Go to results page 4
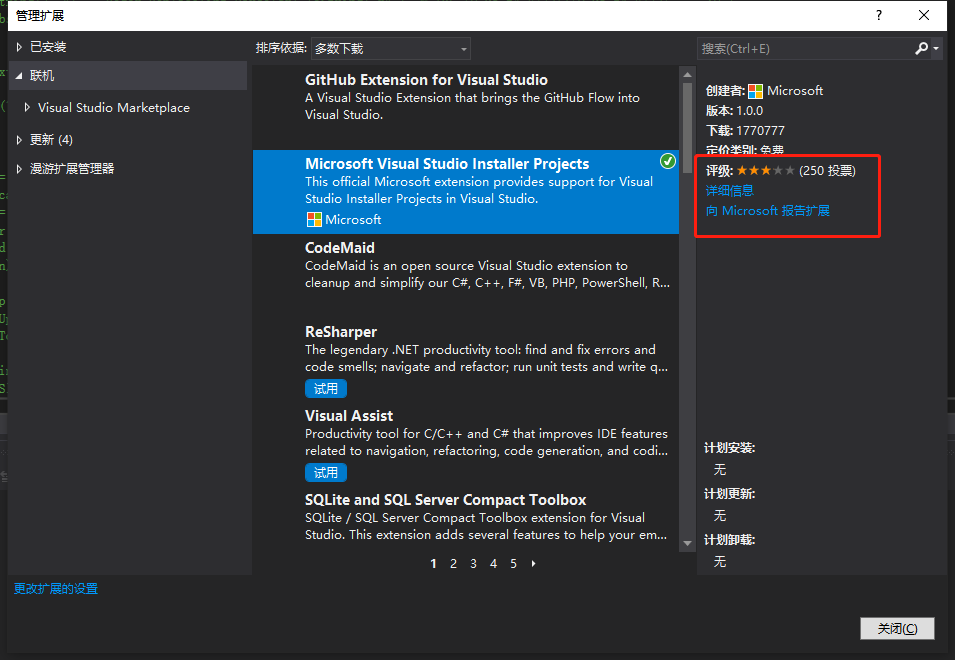Image resolution: width=955 pixels, height=660 pixels. [x=493, y=564]
